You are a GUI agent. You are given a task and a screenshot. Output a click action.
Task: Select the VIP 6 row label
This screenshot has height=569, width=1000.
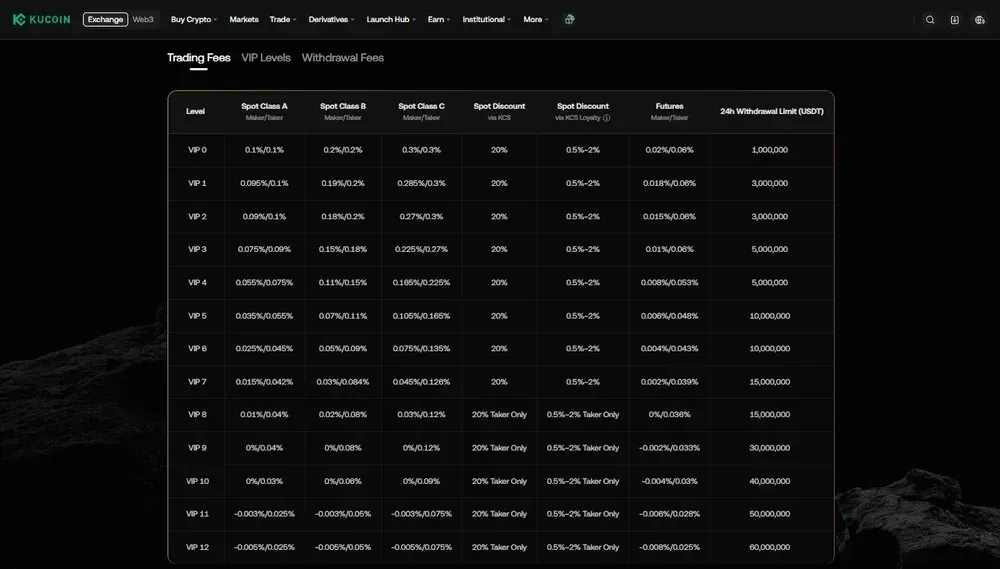[x=197, y=349]
